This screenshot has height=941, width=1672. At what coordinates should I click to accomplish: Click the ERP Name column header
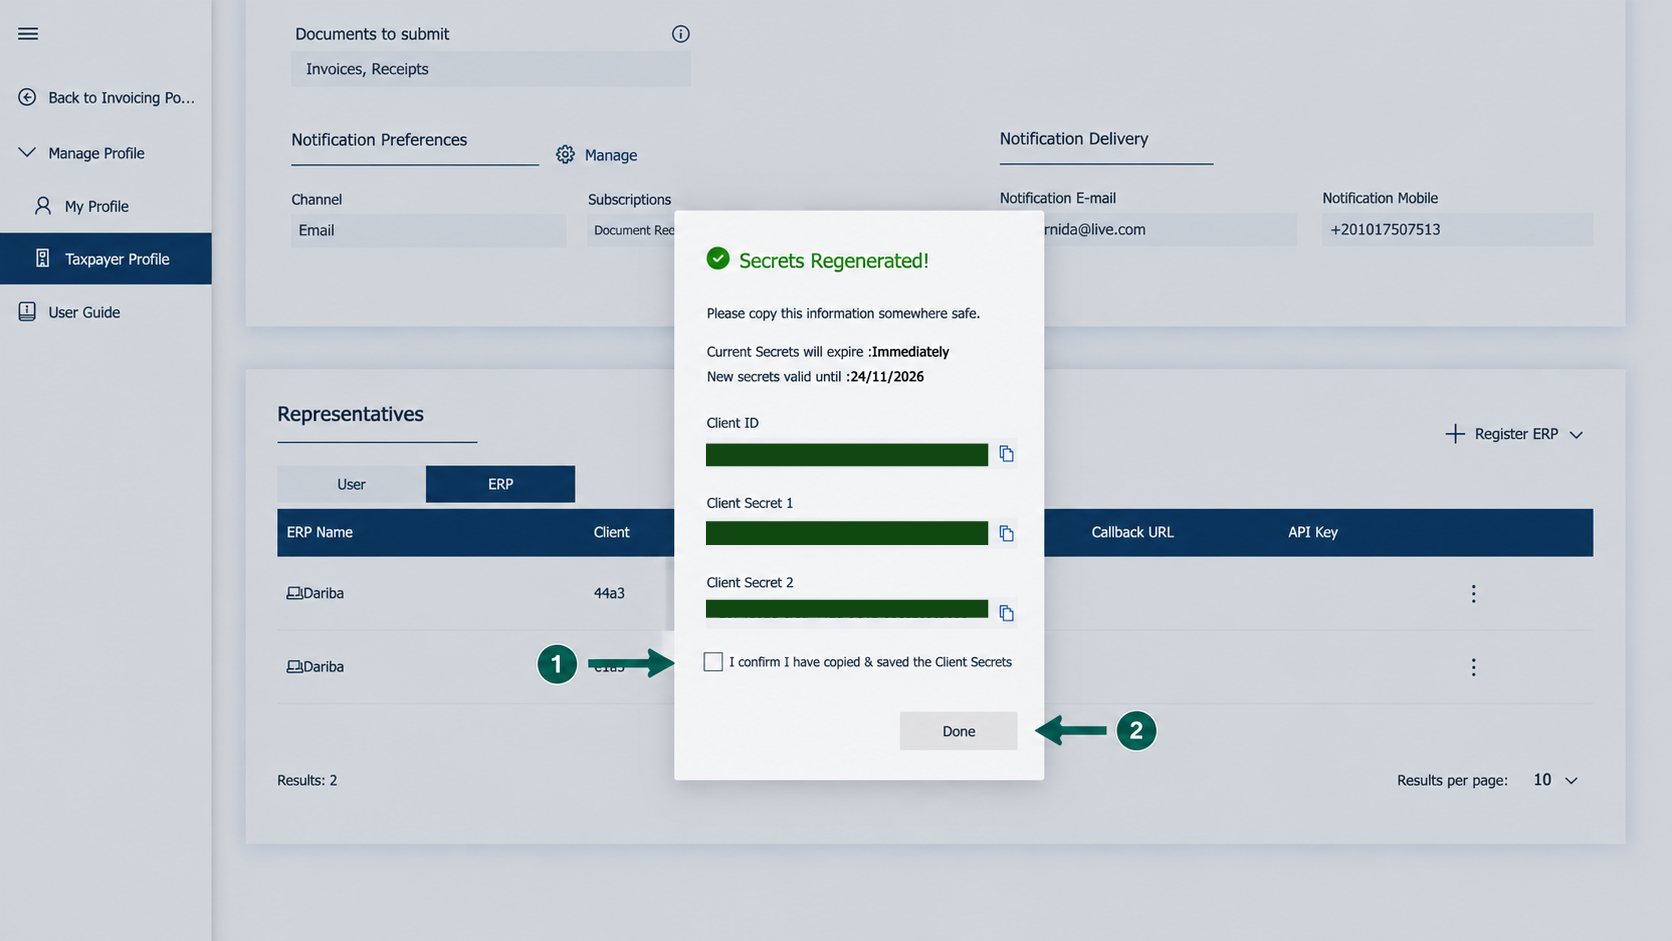pyautogui.click(x=320, y=532)
